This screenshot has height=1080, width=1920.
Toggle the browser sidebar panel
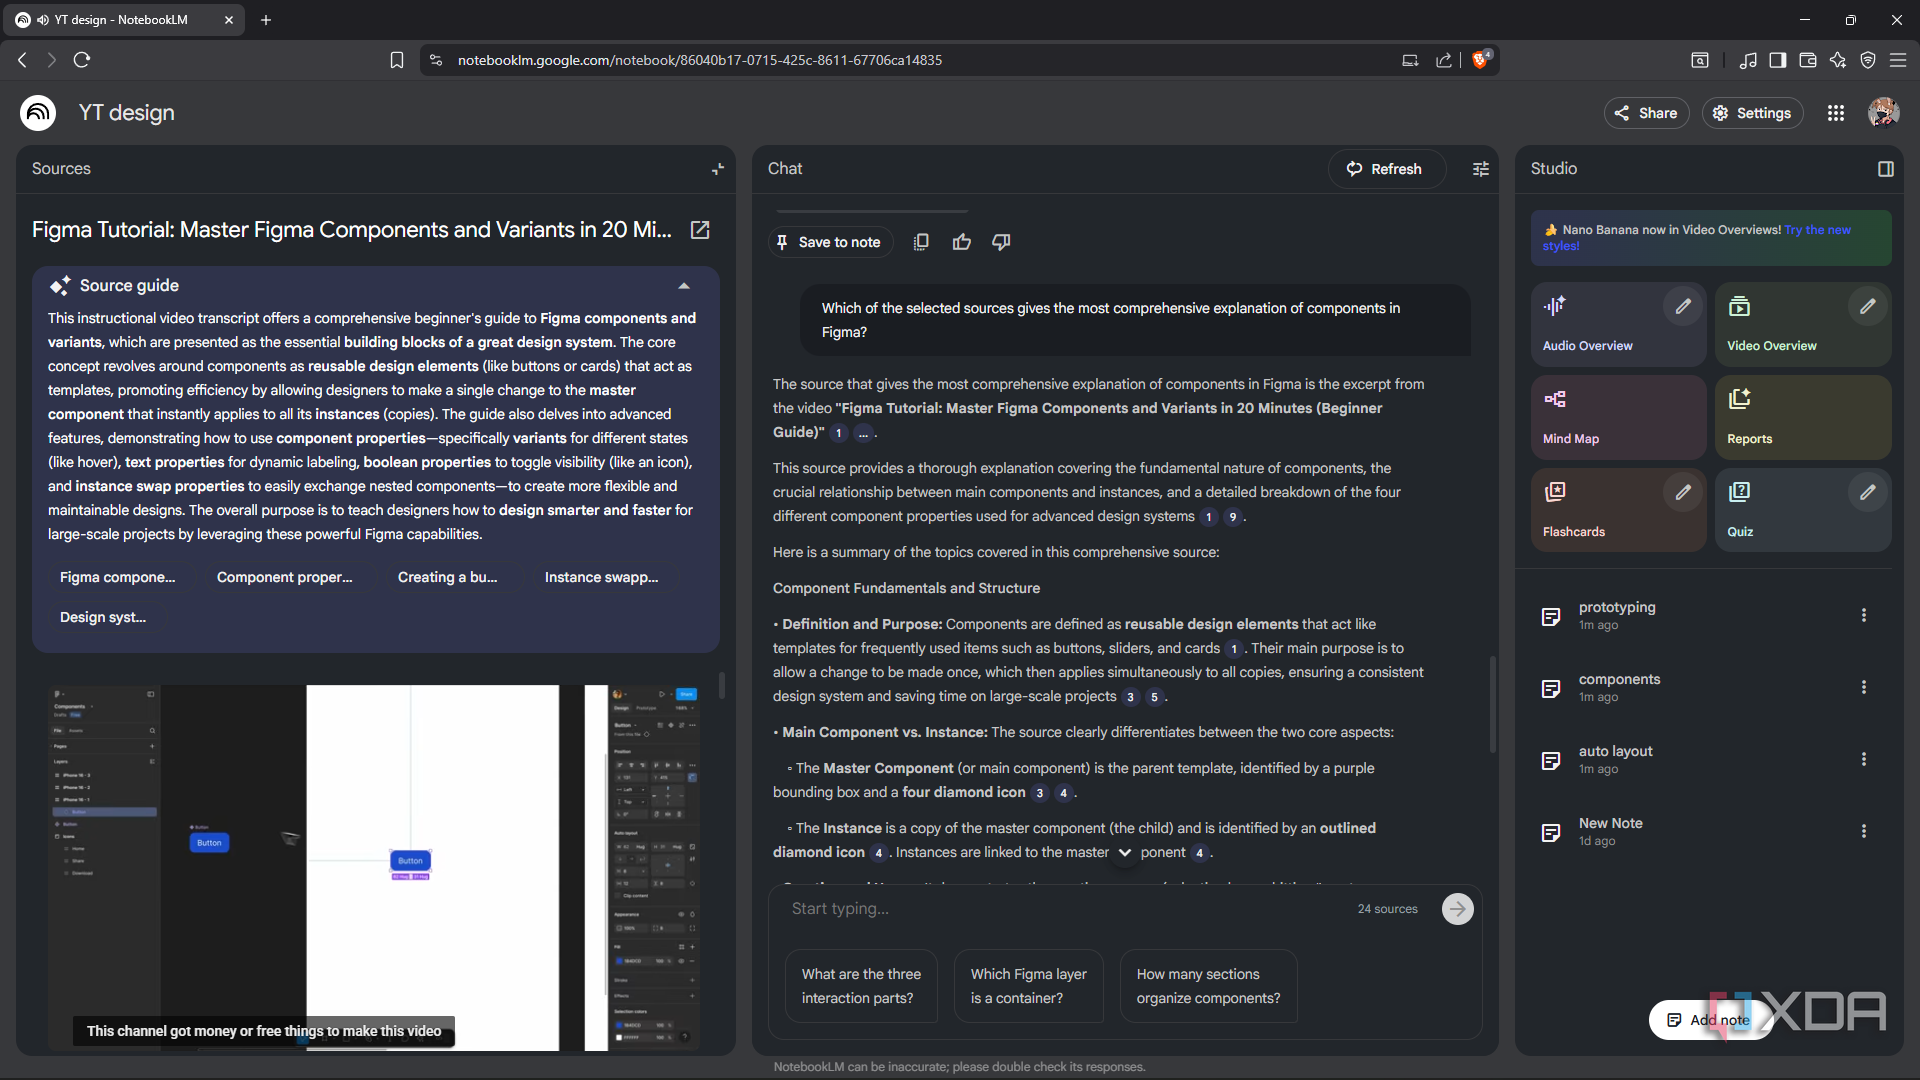coord(1777,60)
